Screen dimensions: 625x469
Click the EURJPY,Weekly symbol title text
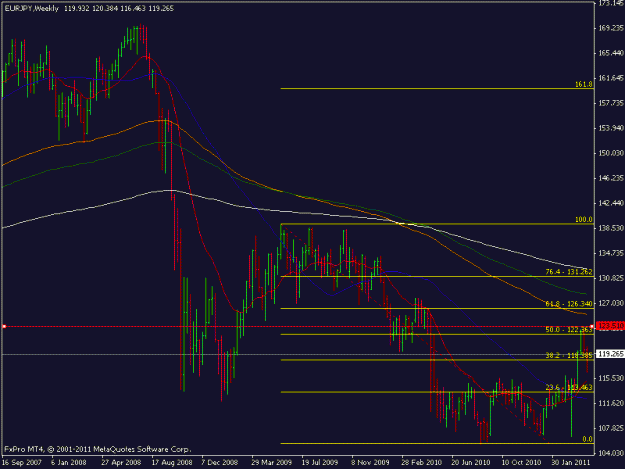click(x=31, y=8)
